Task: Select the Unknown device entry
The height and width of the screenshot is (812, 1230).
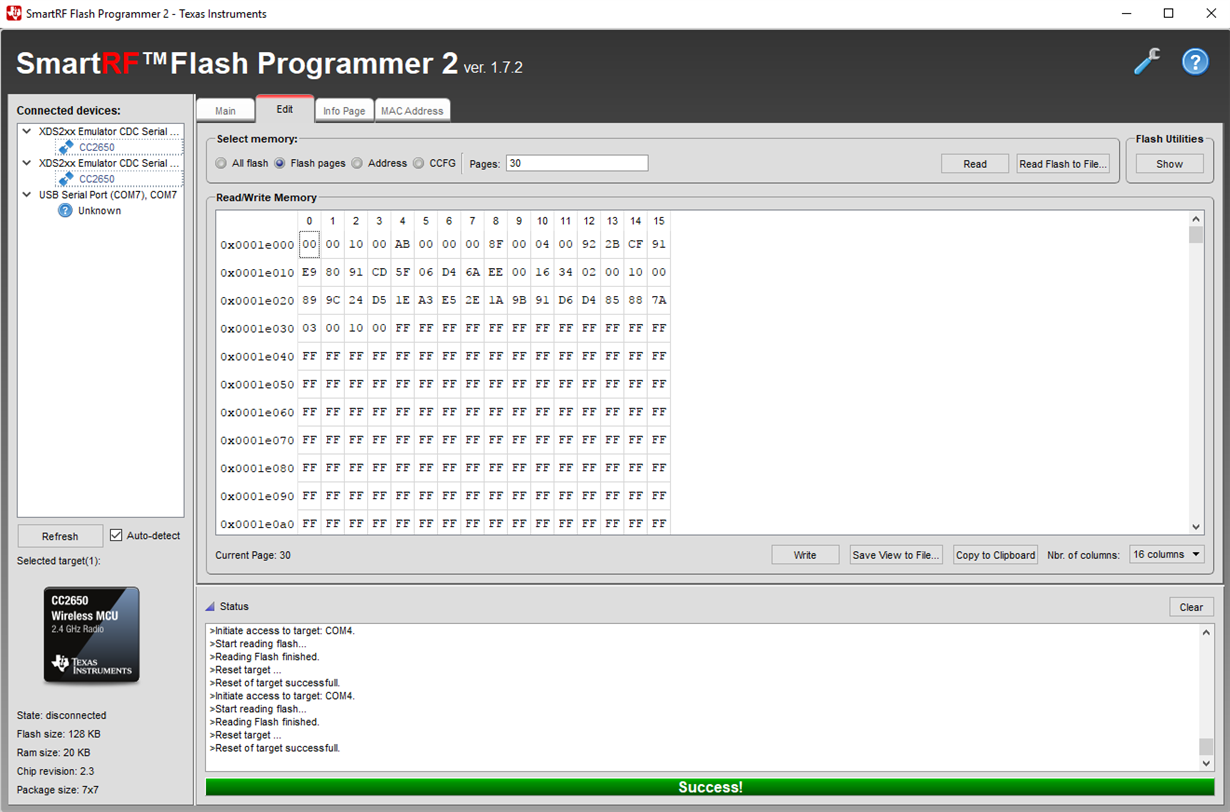Action: (99, 211)
